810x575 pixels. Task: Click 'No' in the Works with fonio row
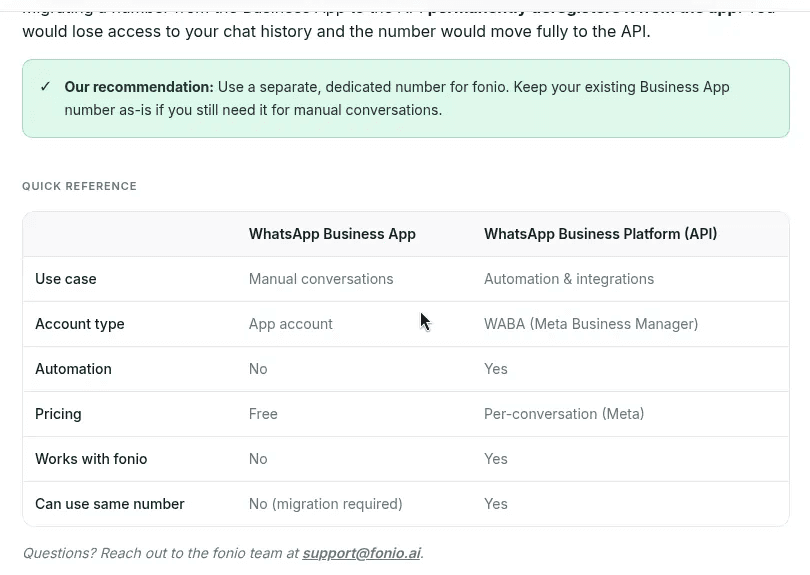pos(258,459)
